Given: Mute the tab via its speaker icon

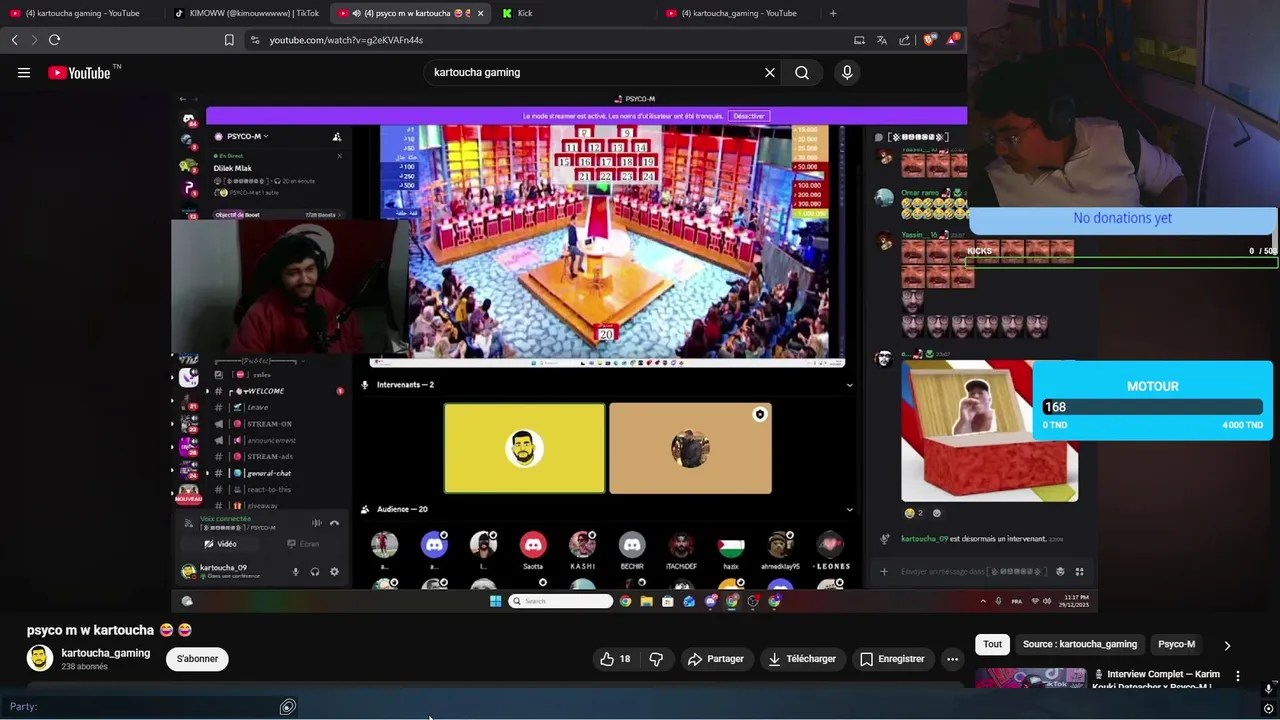Looking at the screenshot, I should coord(357,13).
